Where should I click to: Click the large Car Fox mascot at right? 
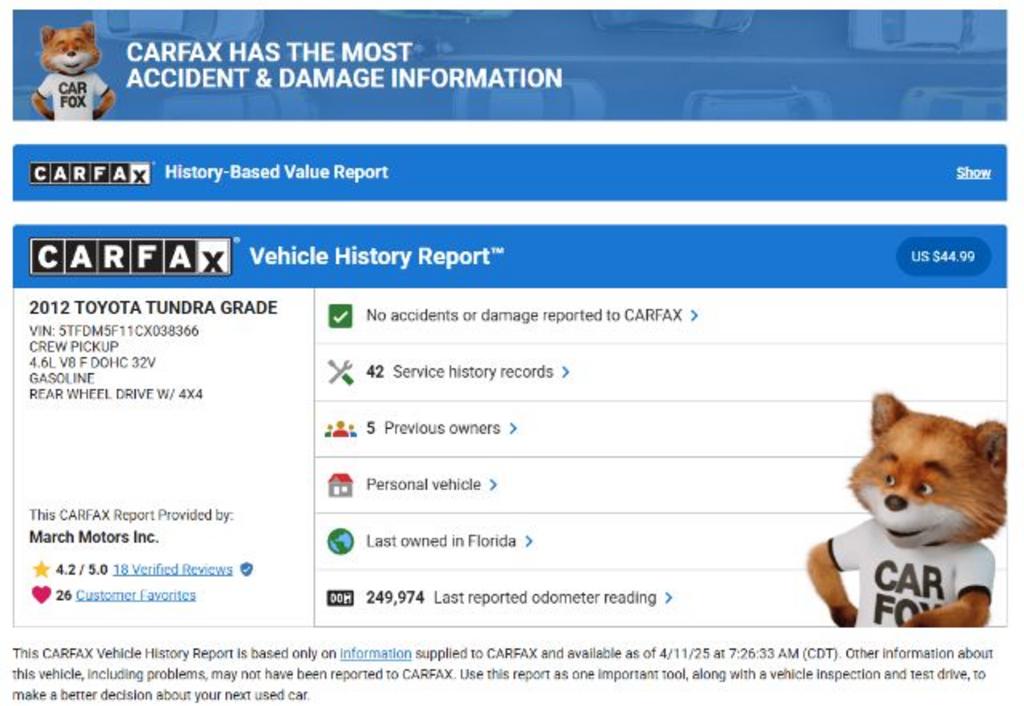point(908,509)
